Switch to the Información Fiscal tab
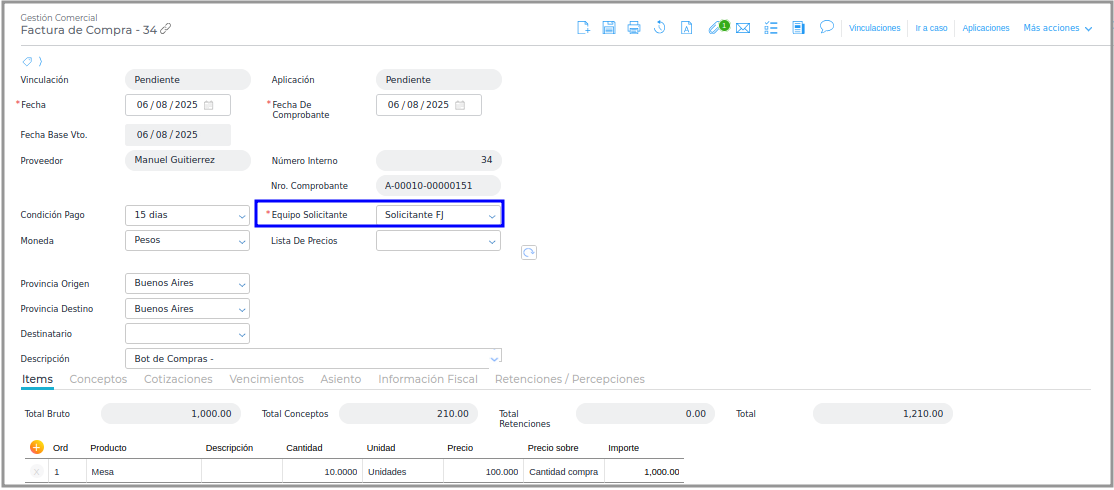Screen dimensions: 1114x490 (x=428, y=379)
